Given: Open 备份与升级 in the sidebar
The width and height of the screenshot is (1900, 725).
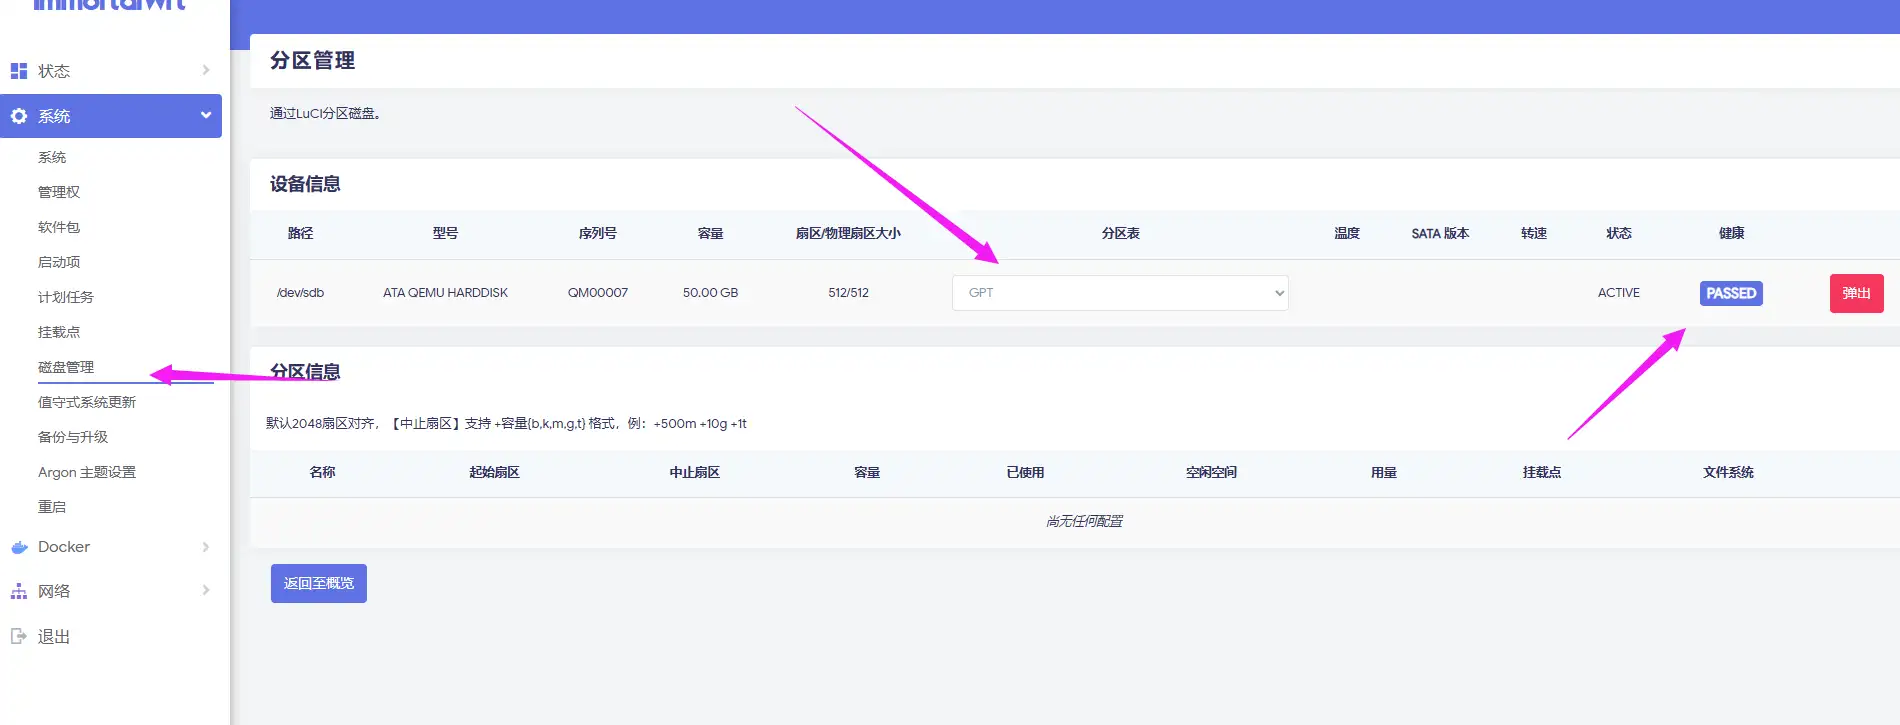Looking at the screenshot, I should (73, 437).
